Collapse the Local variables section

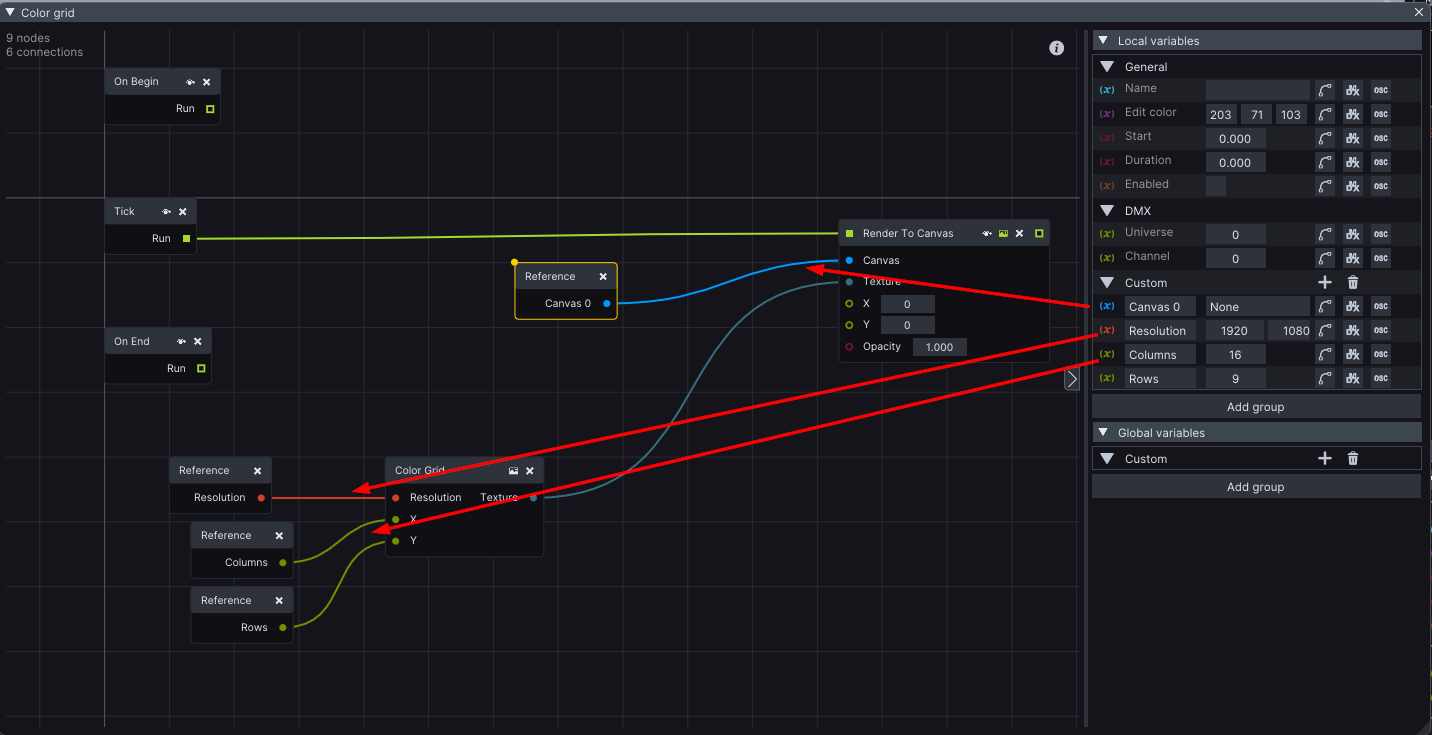tap(1103, 41)
